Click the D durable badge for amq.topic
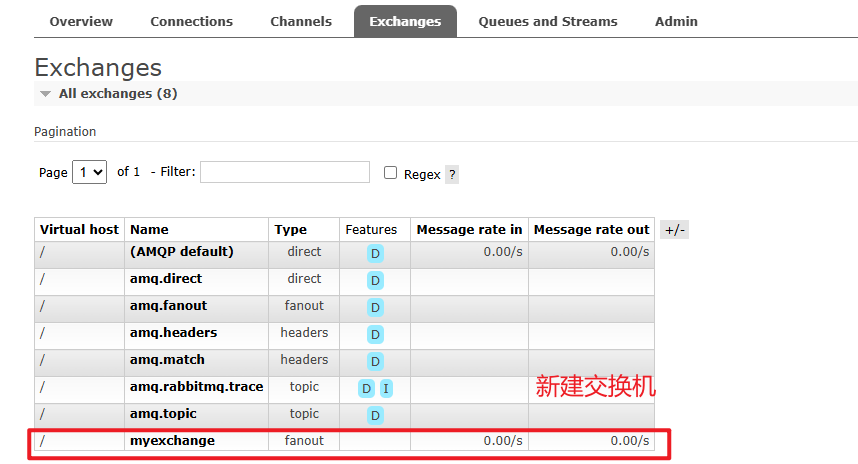Screen dimensions: 858x464 [375, 415]
